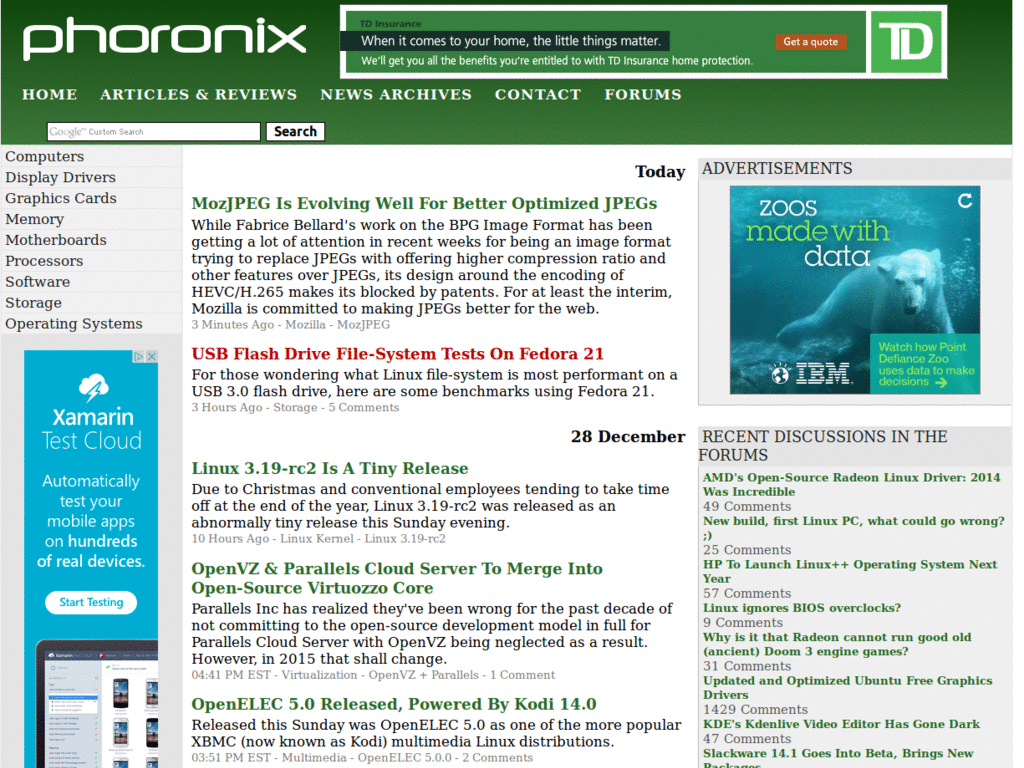Open USB Flash Drive File-System Tests article
Screen dimensions: 1024x768
coord(398,354)
